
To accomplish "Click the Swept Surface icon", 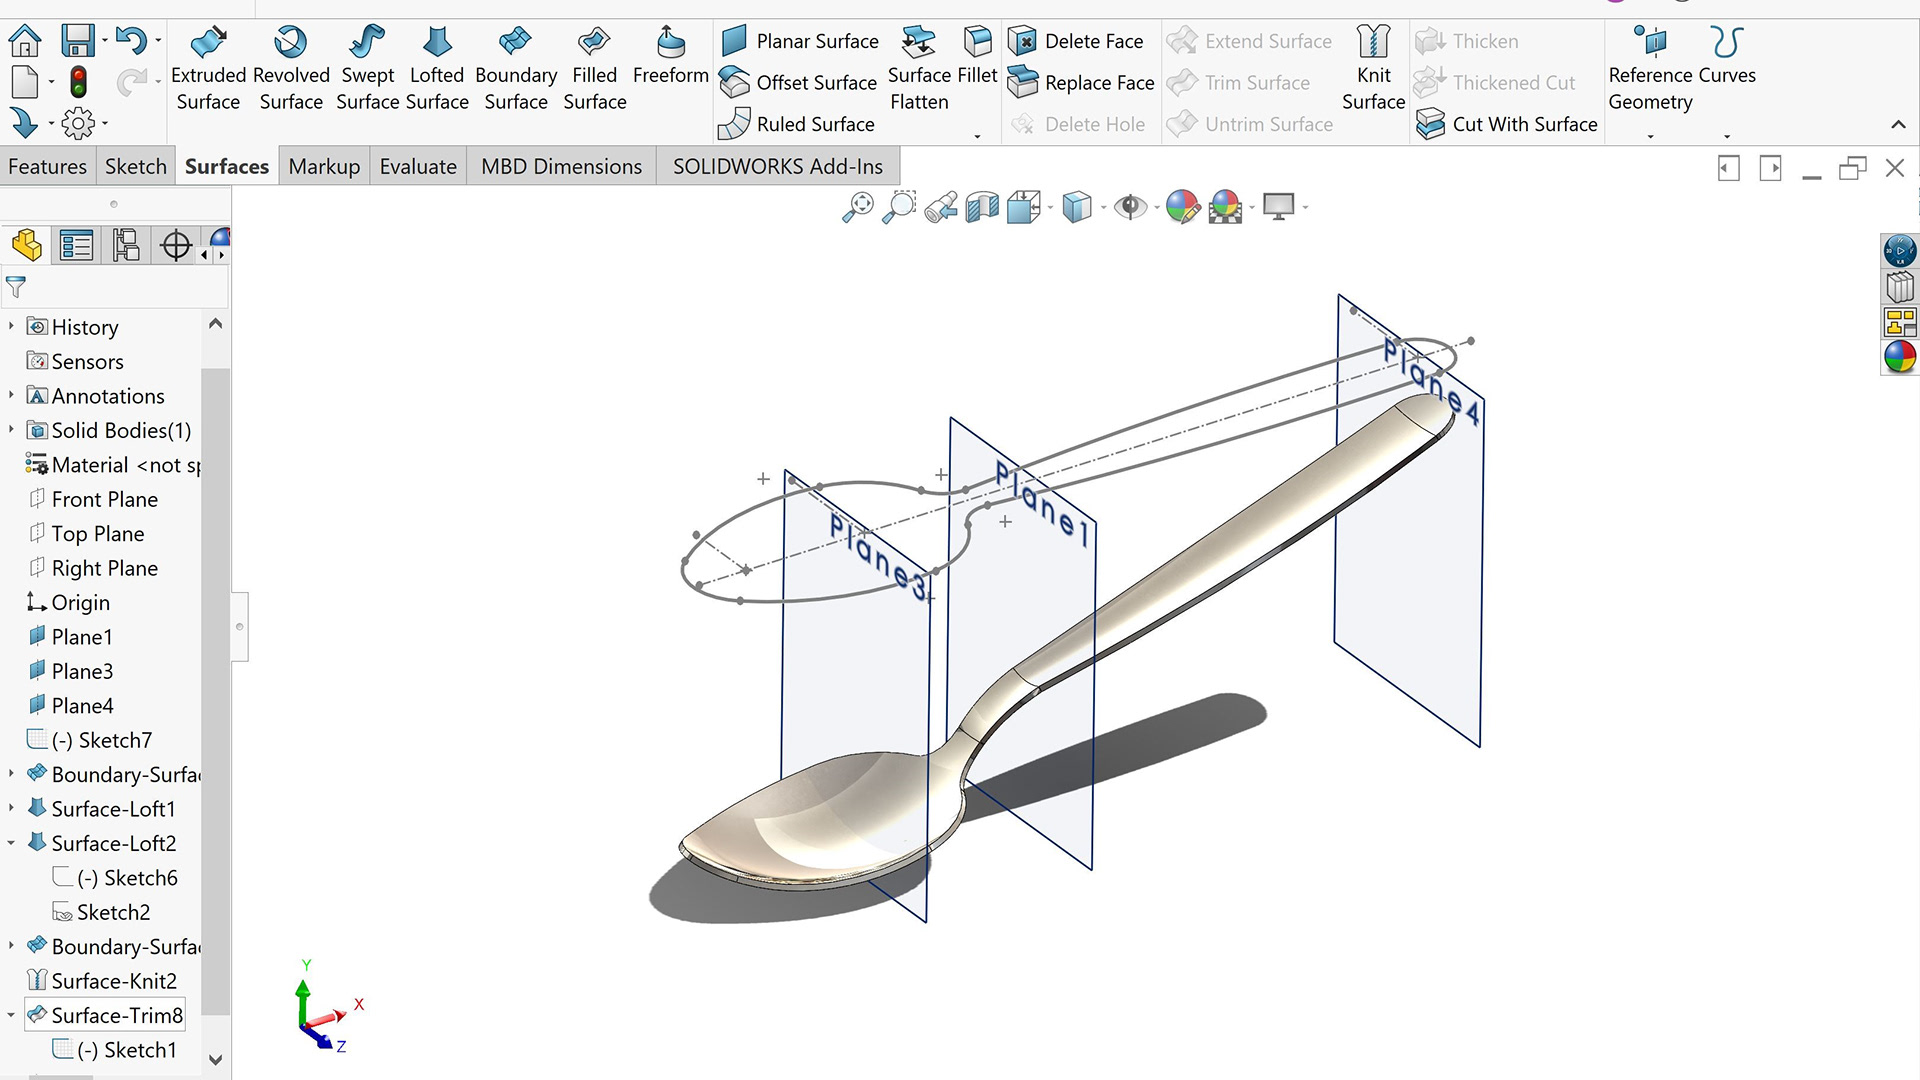I will click(x=367, y=43).
